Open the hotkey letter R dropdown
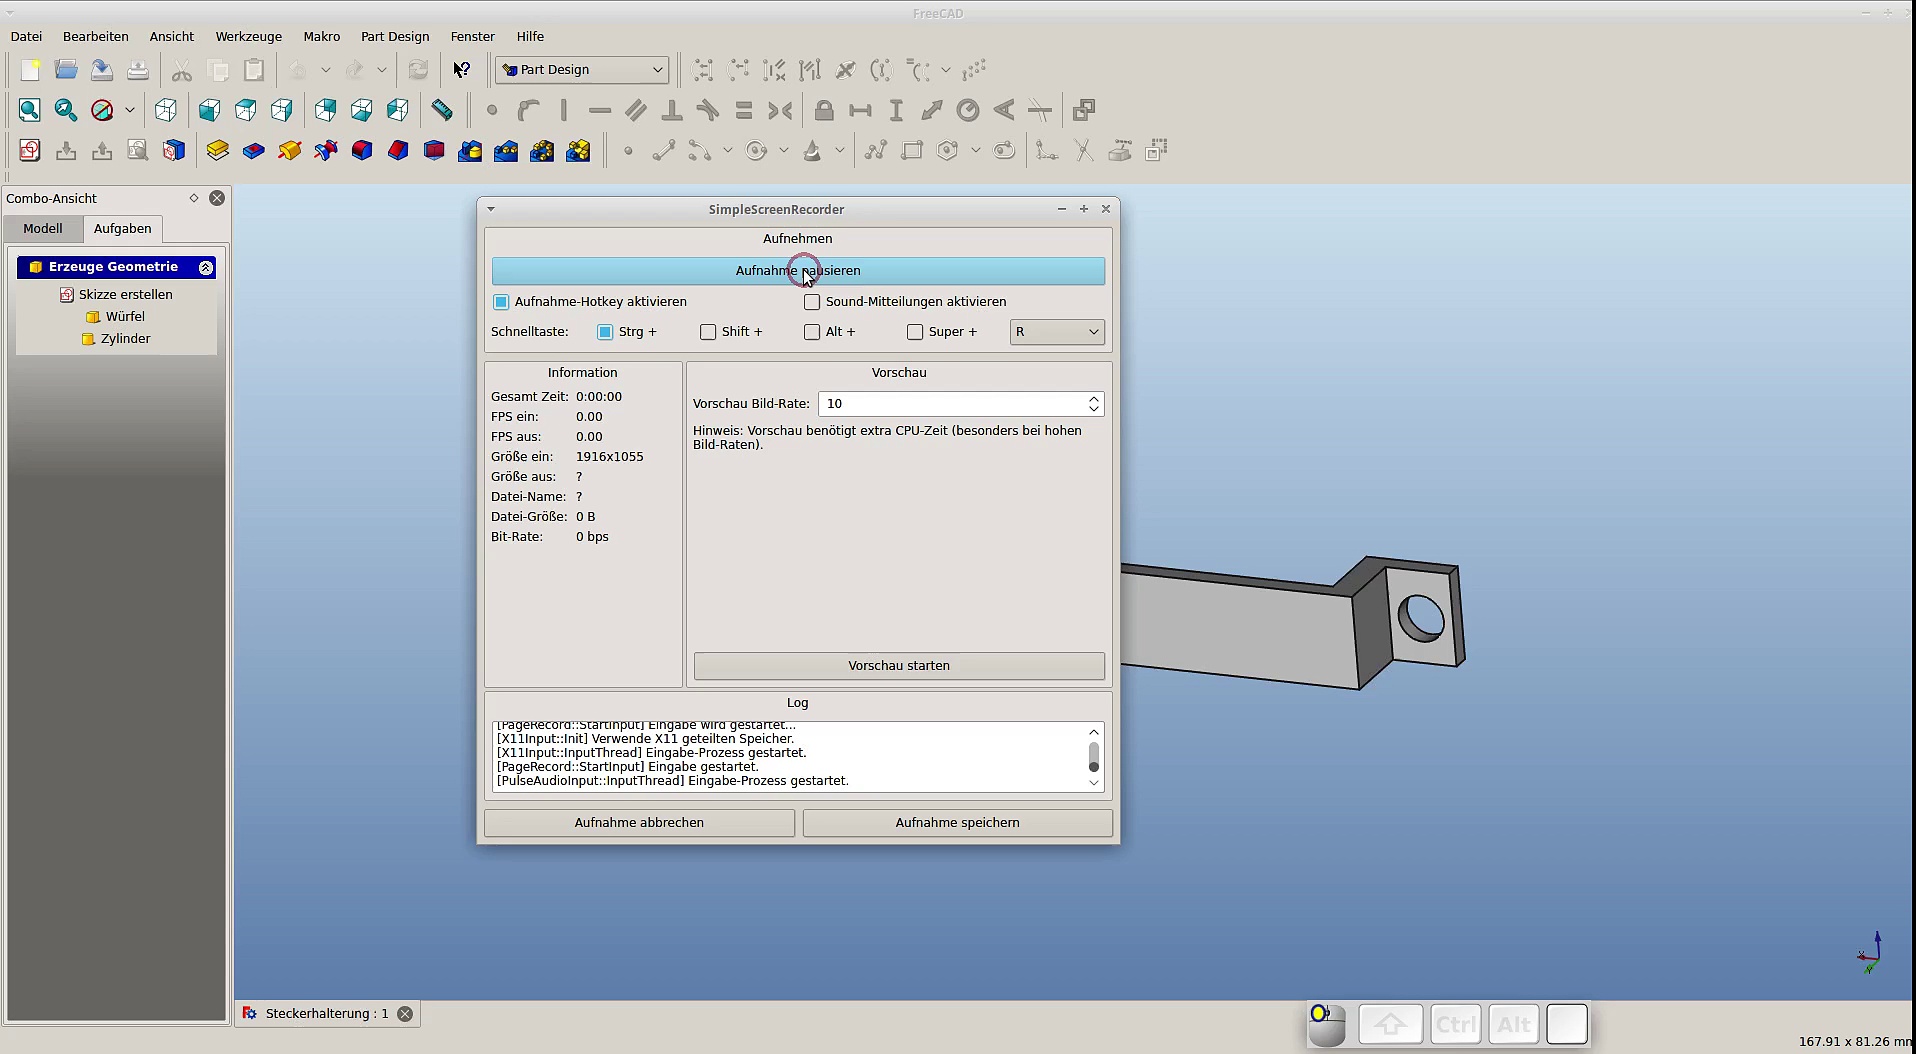Screen dimensions: 1916x1054 pyautogui.click(x=1057, y=332)
